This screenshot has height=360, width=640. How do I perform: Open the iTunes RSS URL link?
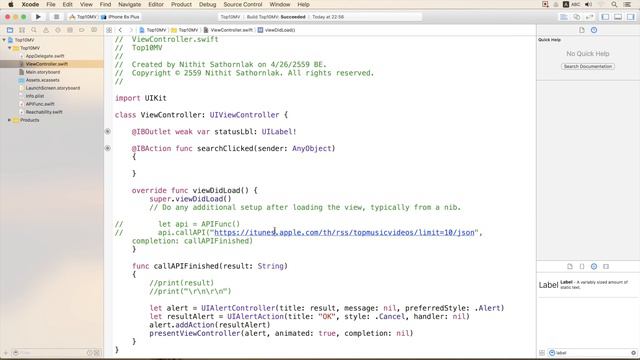point(344,232)
